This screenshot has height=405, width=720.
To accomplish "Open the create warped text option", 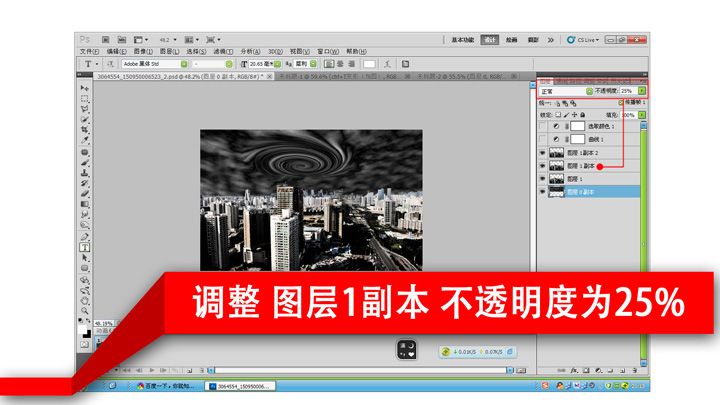I will point(388,64).
